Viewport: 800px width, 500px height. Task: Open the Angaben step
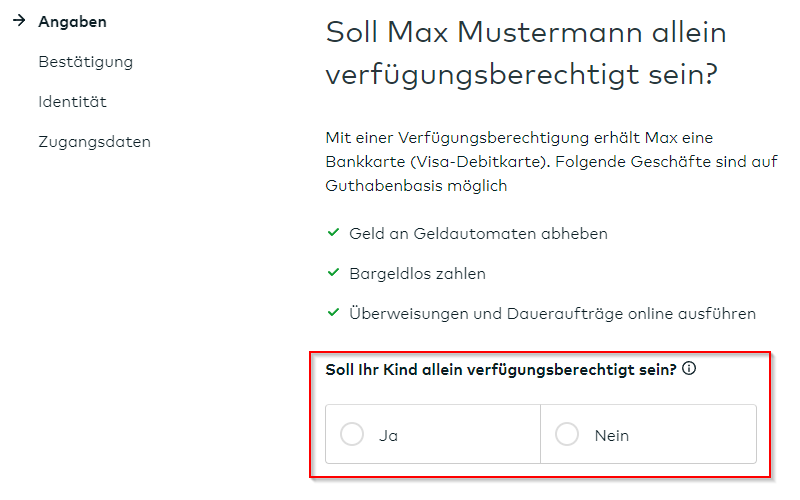tap(72, 22)
